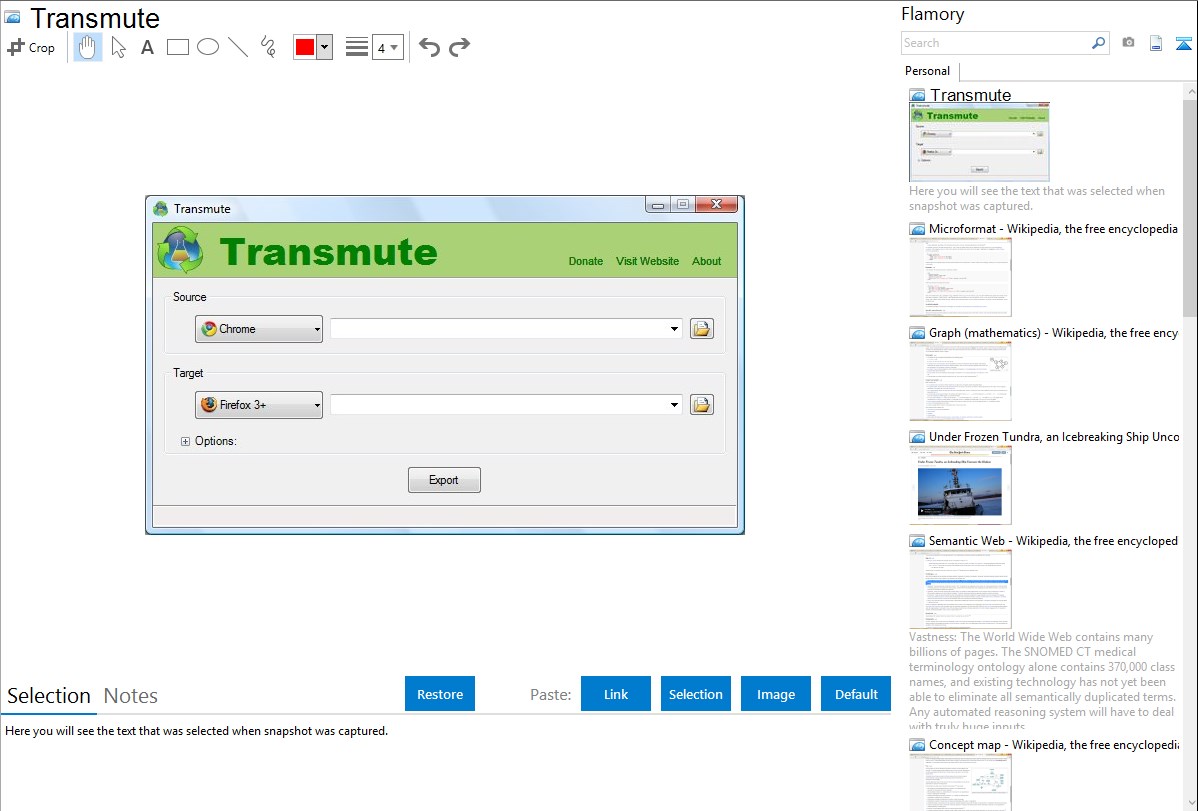This screenshot has height=811, width=1198.
Task: Click the Paste Selection button
Action: [x=695, y=694]
